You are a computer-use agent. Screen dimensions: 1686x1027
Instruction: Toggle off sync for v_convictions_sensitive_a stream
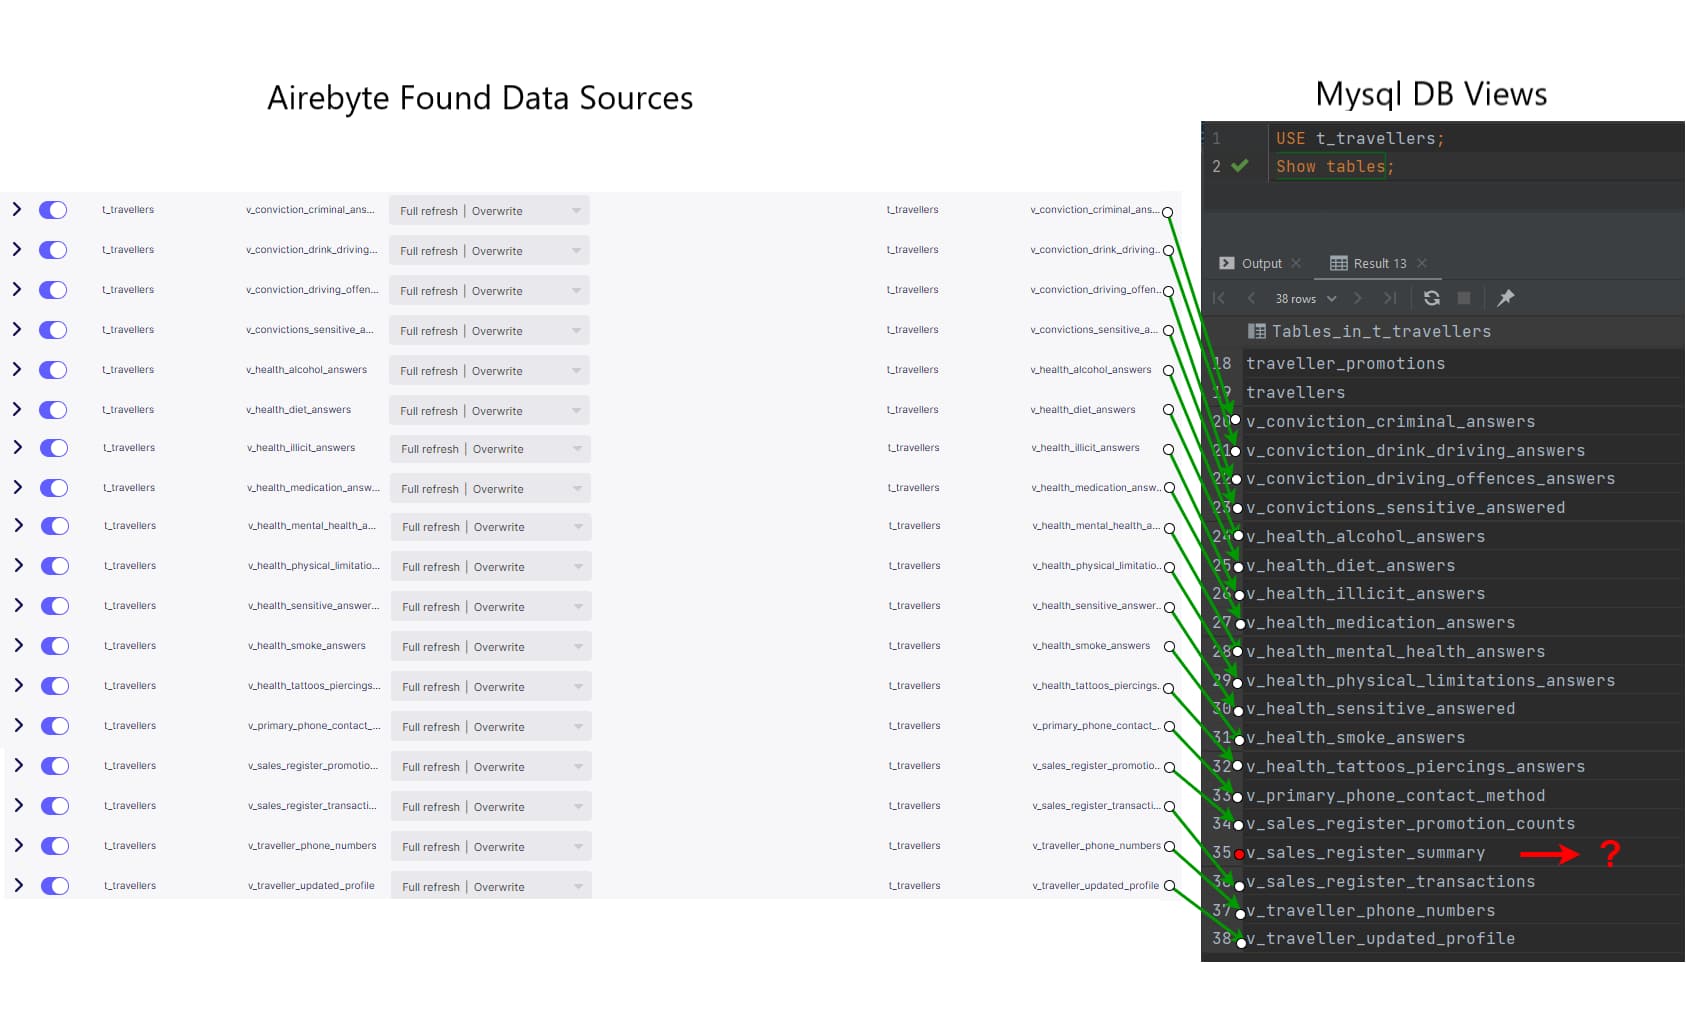tap(53, 330)
